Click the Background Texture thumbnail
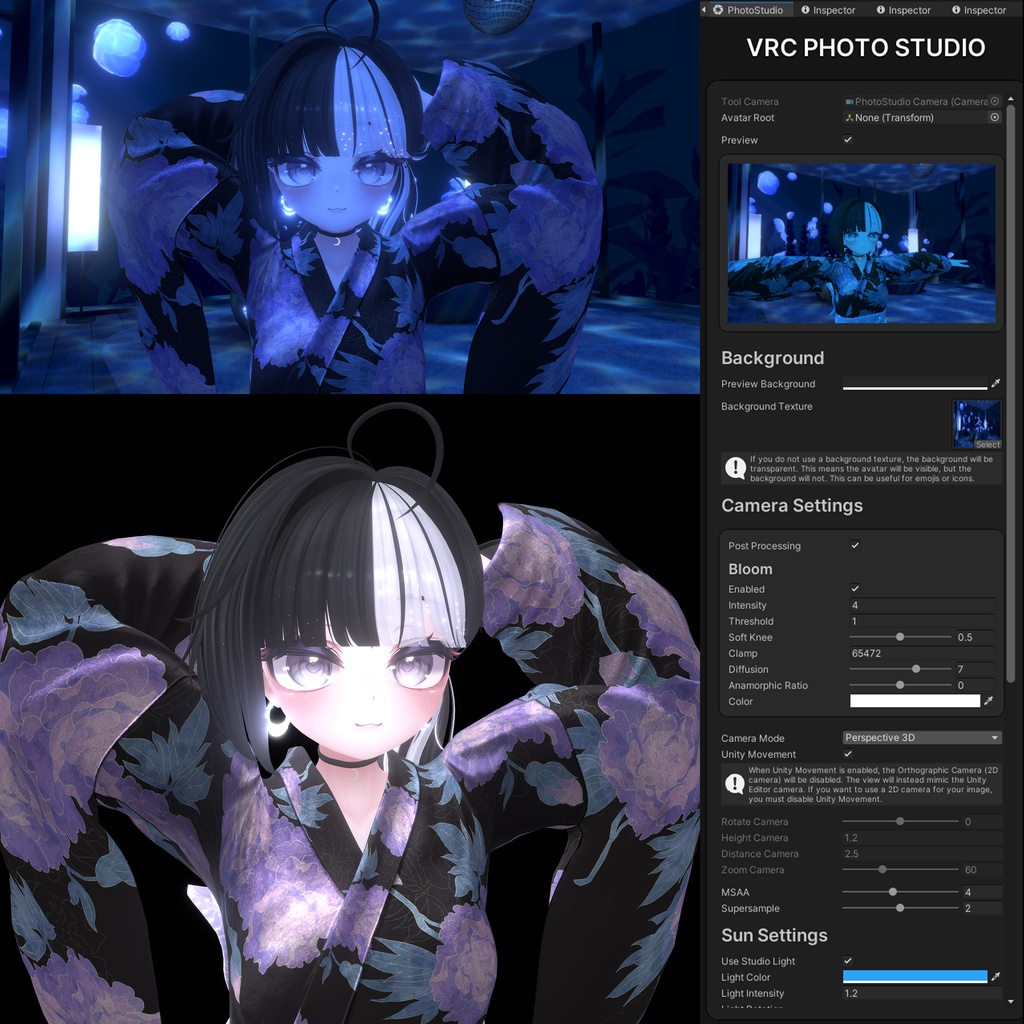The image size is (1024, 1024). pyautogui.click(x=976, y=418)
